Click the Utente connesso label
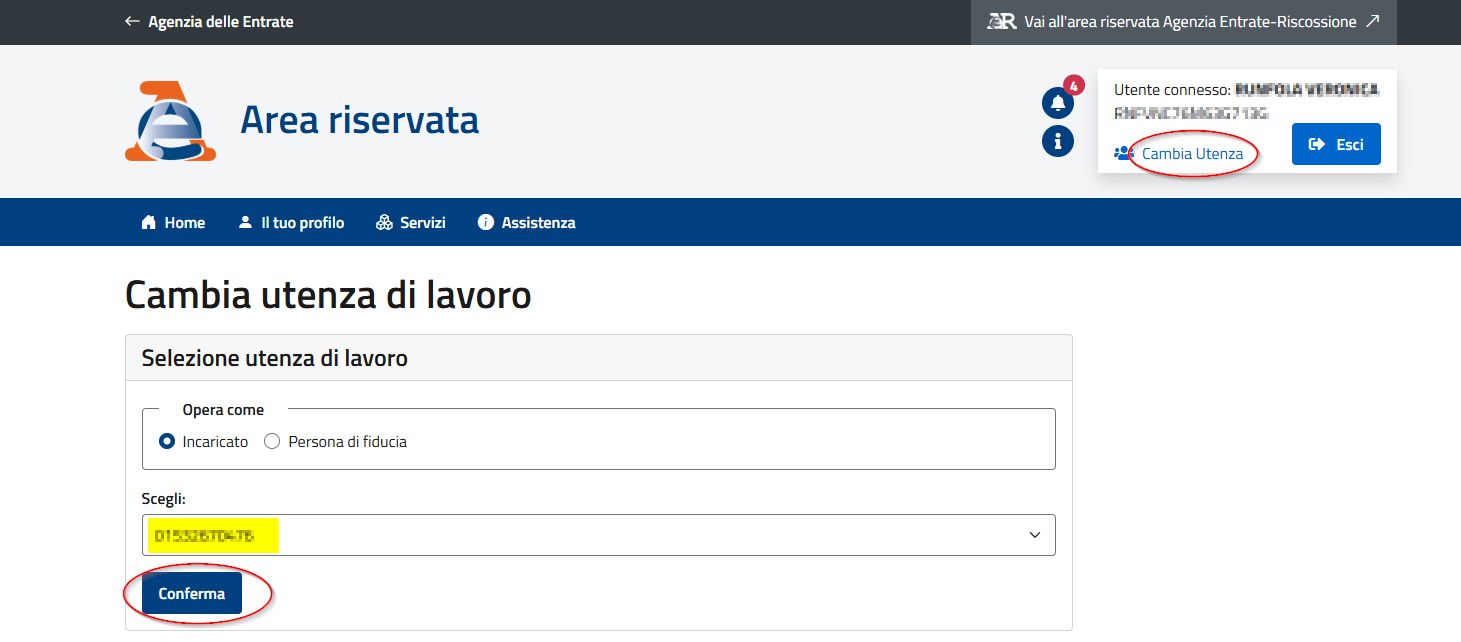Image resolution: width=1461 pixels, height=642 pixels. (x=1172, y=90)
